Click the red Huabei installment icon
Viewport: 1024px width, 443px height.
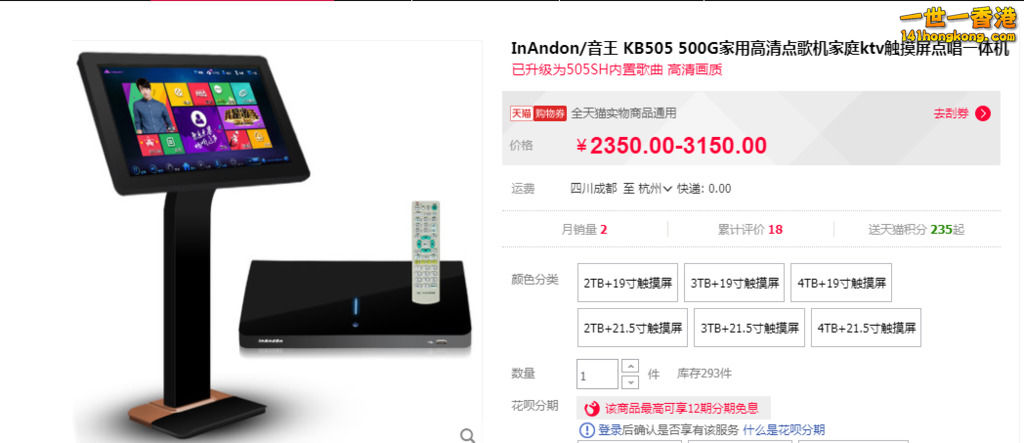(592, 409)
